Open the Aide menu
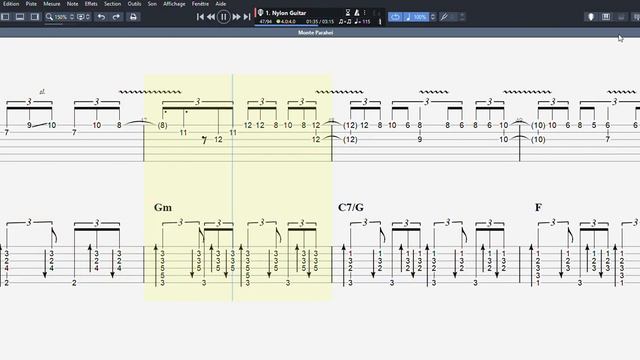The width and height of the screenshot is (640, 360). [x=221, y=4]
